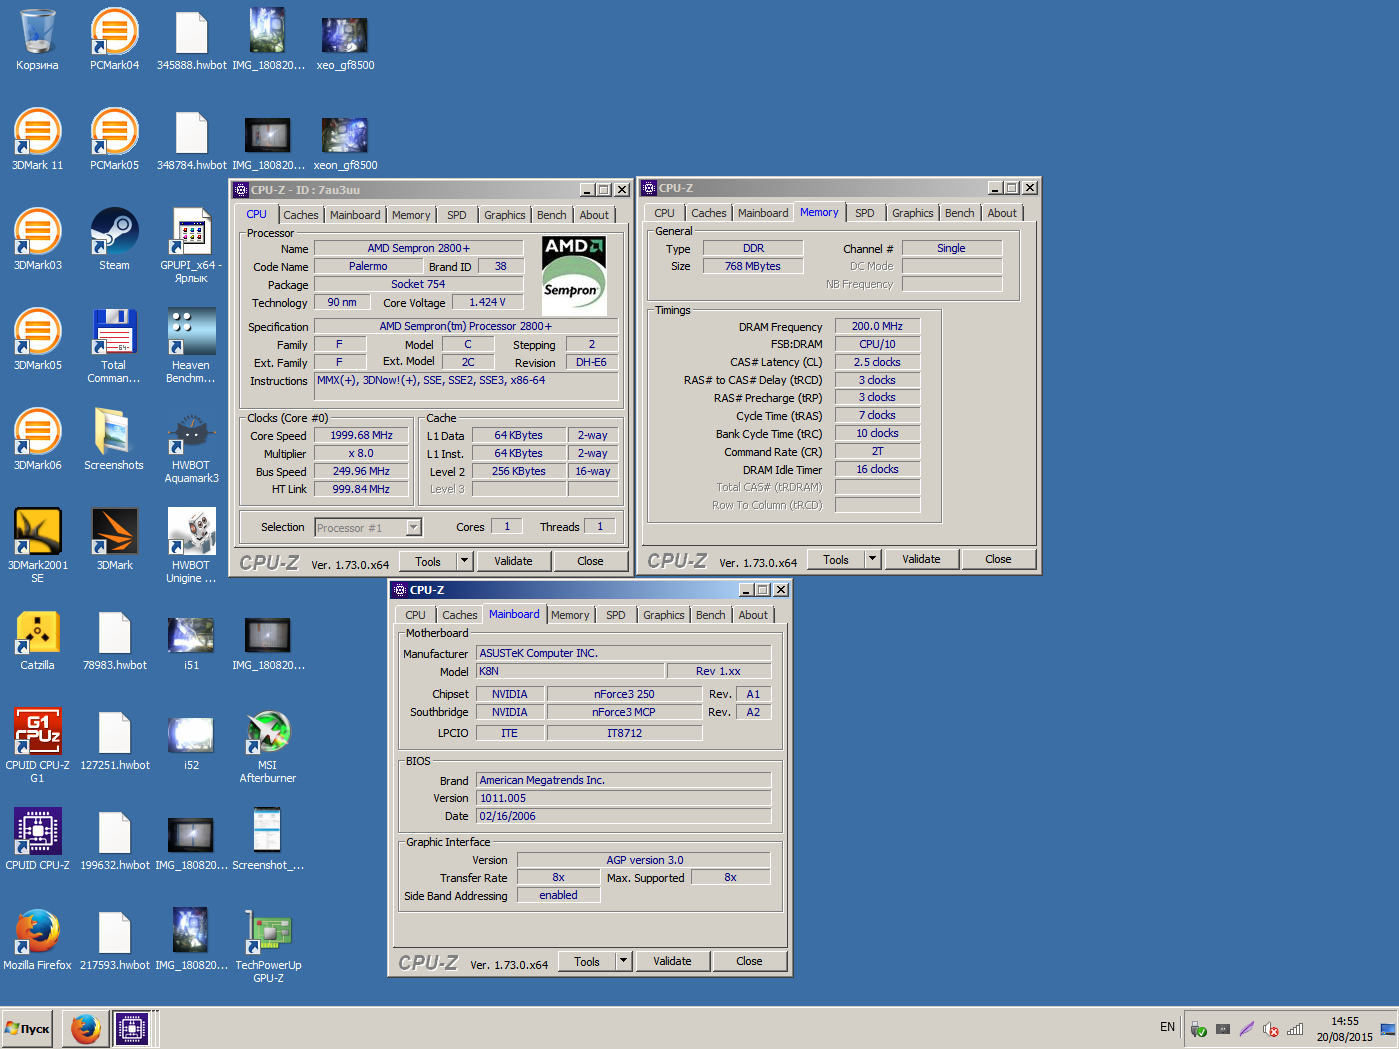Launch 3DMark2001 SE shortcut
1399x1049 pixels.
(x=37, y=546)
